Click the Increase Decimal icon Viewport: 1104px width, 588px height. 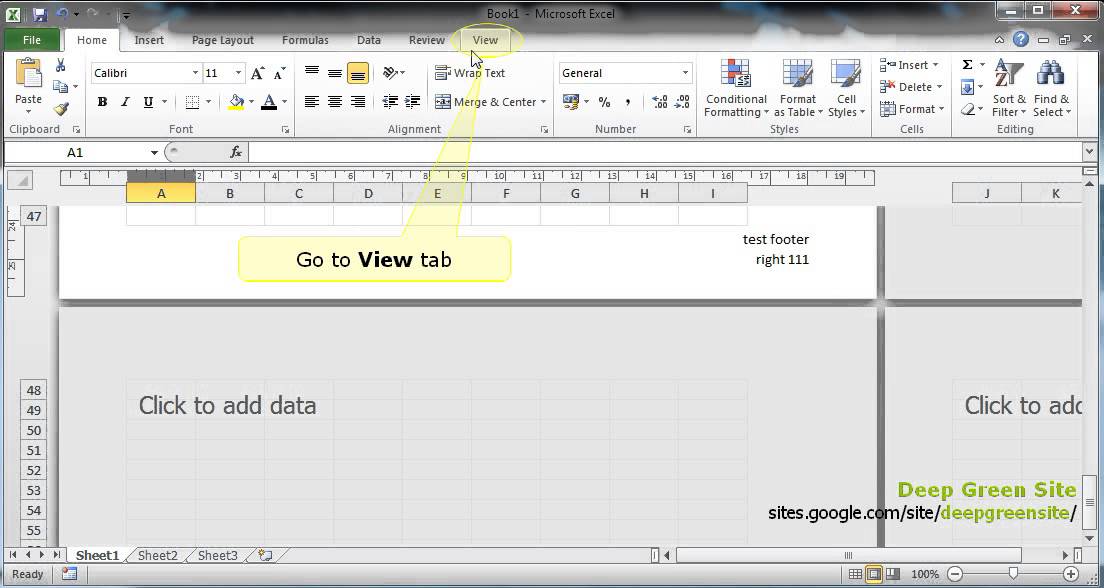(660, 102)
